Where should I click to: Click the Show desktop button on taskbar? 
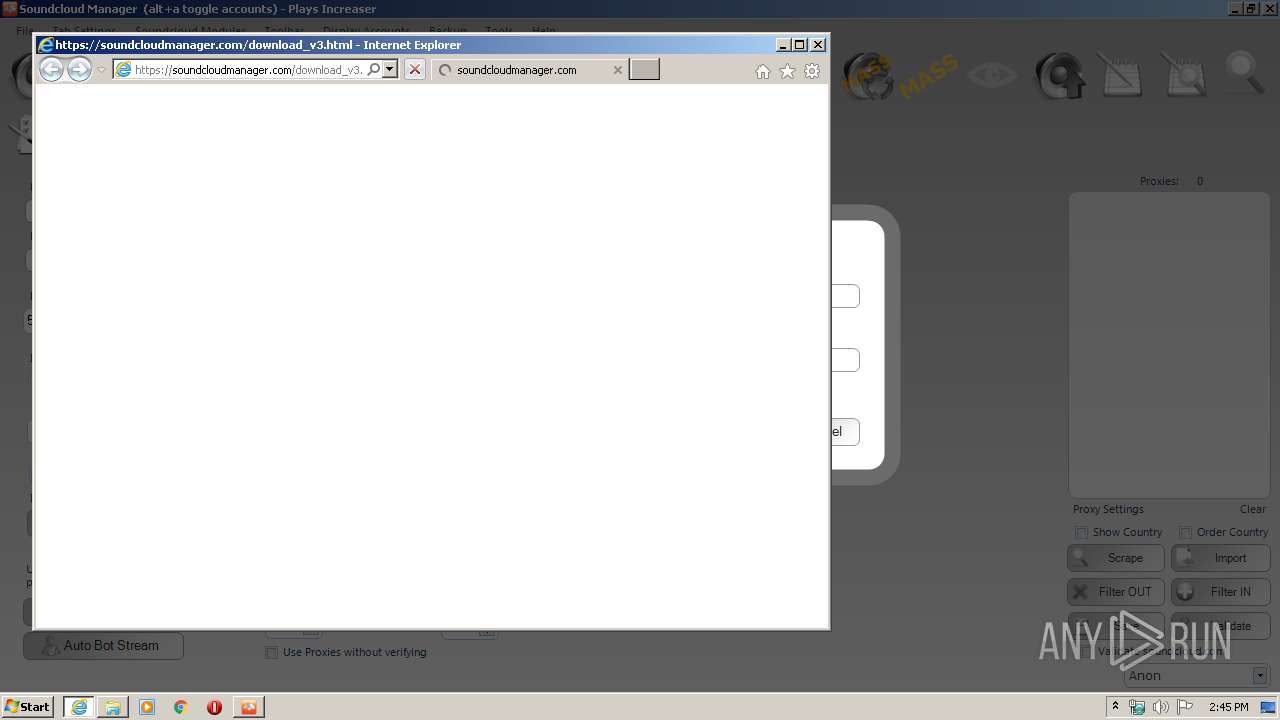1269,707
